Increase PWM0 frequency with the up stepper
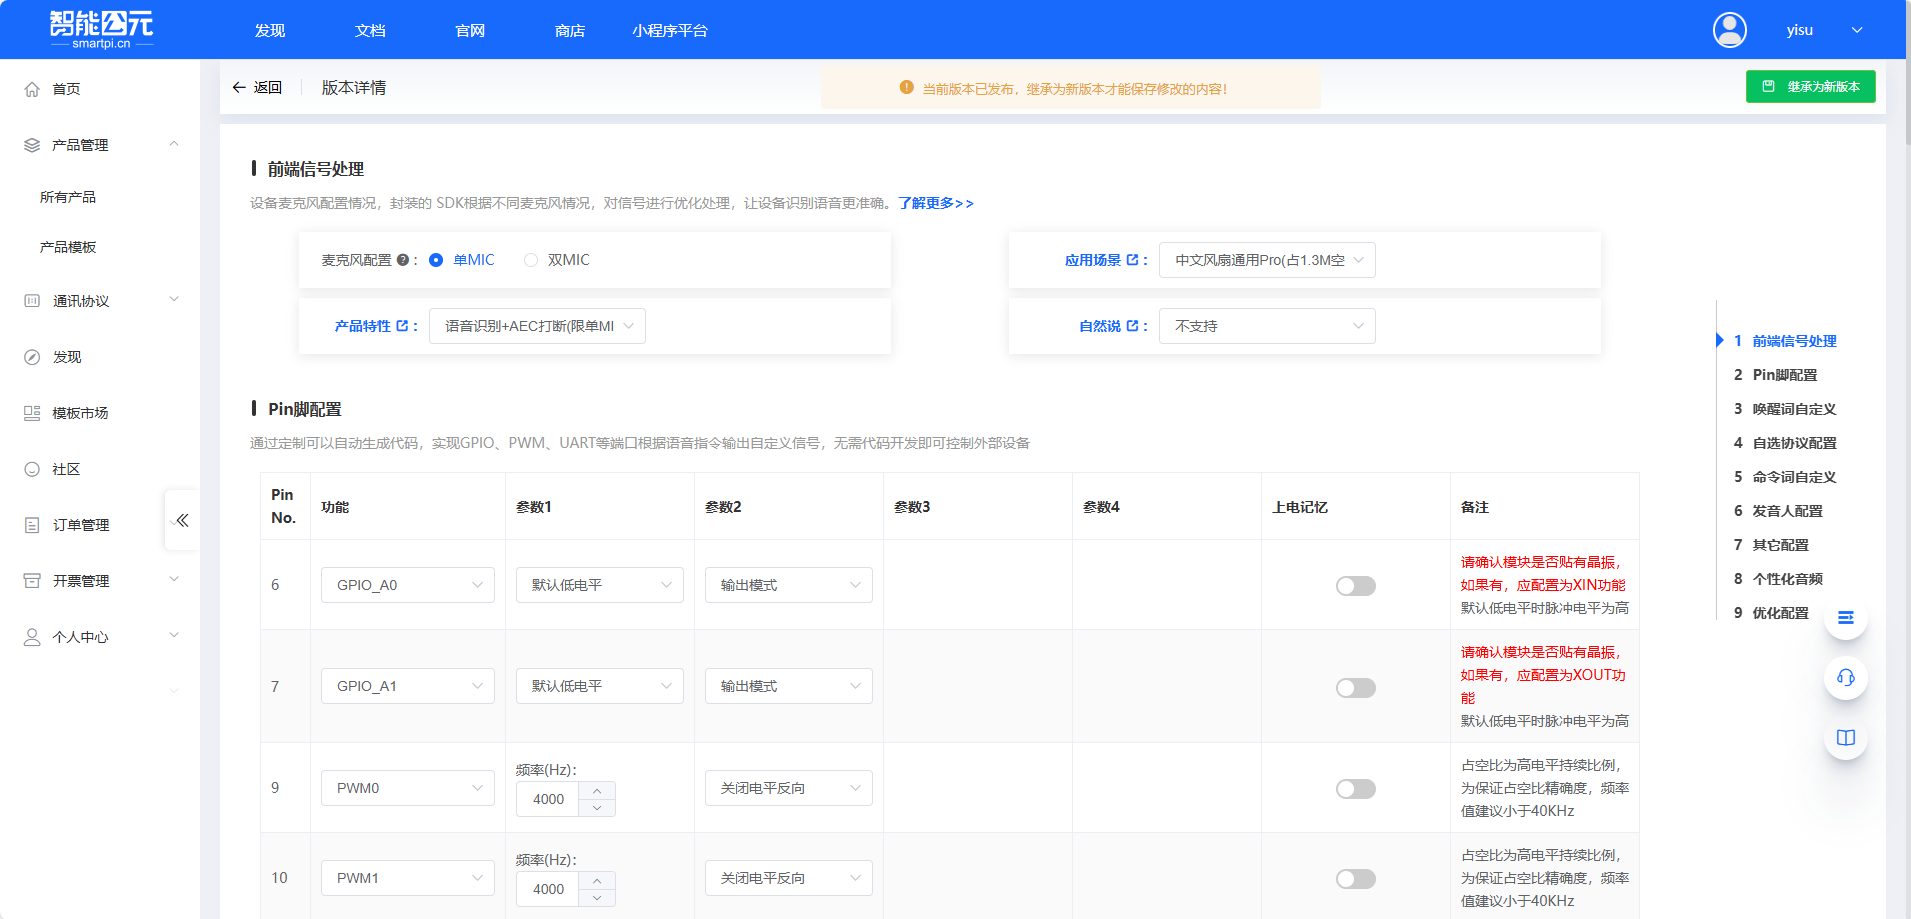This screenshot has height=919, width=1911. coord(597,792)
